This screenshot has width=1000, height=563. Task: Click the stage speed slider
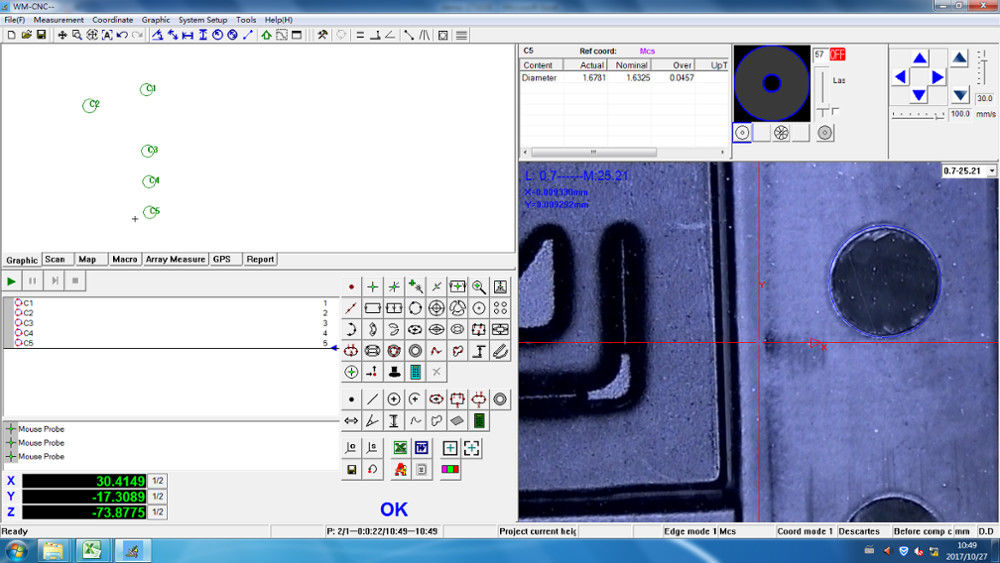click(x=917, y=114)
